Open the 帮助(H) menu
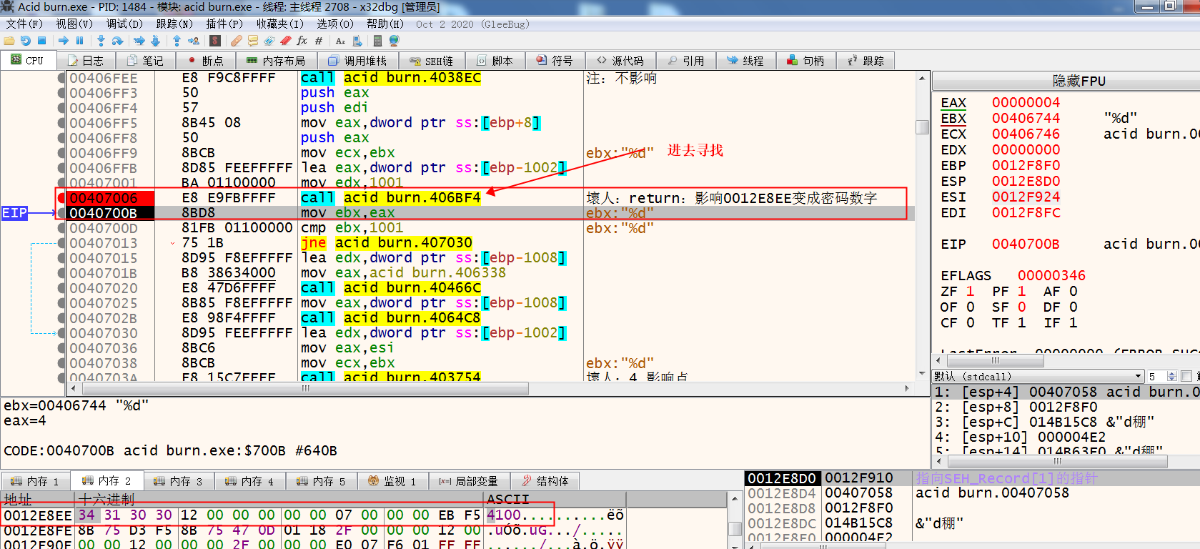This screenshot has width=1200, height=549. [386, 23]
